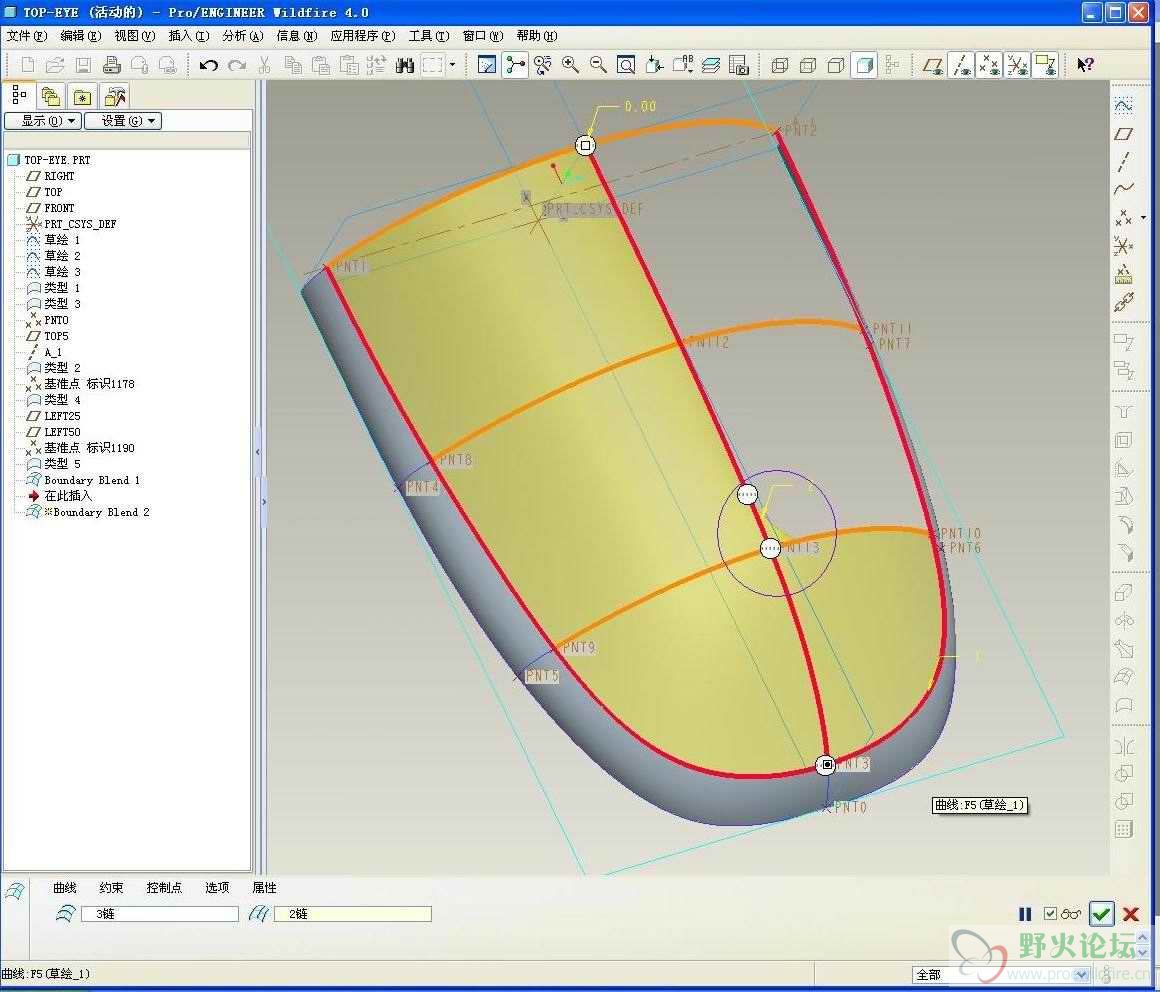Click the context help arrow icon
The image size is (1160, 992).
pyautogui.click(x=1085, y=65)
